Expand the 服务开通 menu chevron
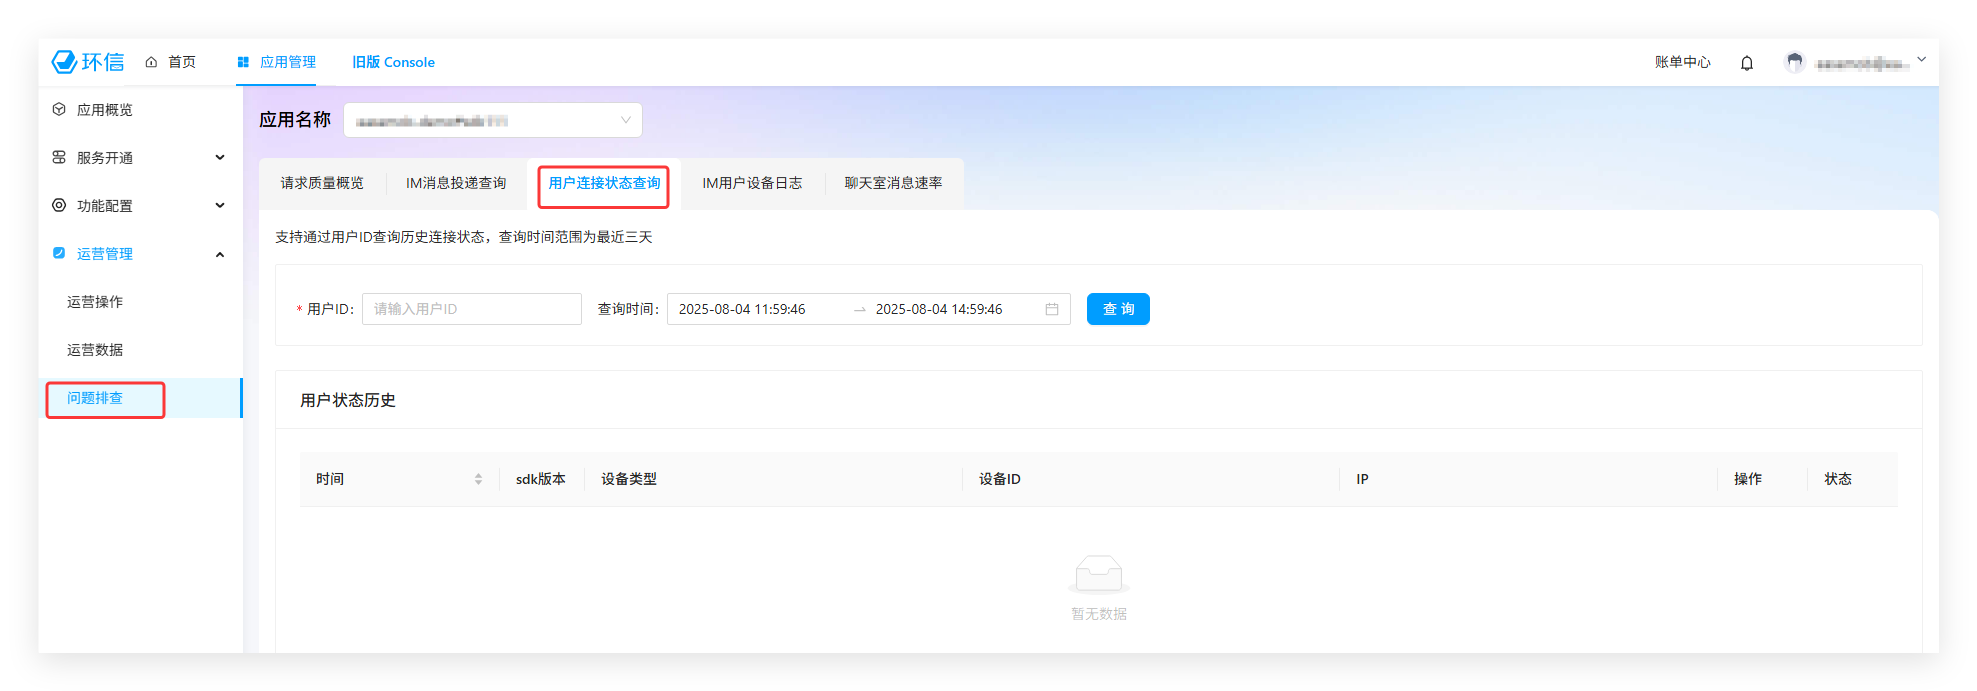1977x691 pixels. [220, 157]
